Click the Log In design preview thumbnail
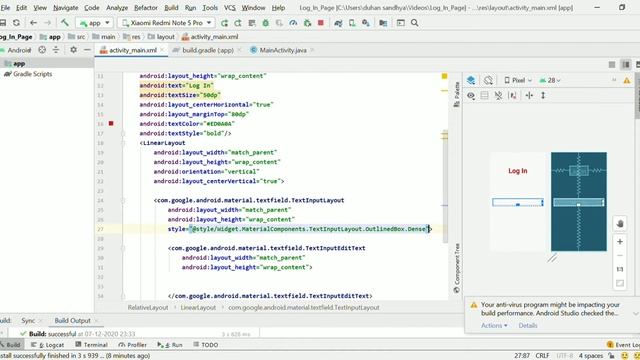The width and height of the screenshot is (640, 360). pyautogui.click(x=518, y=202)
